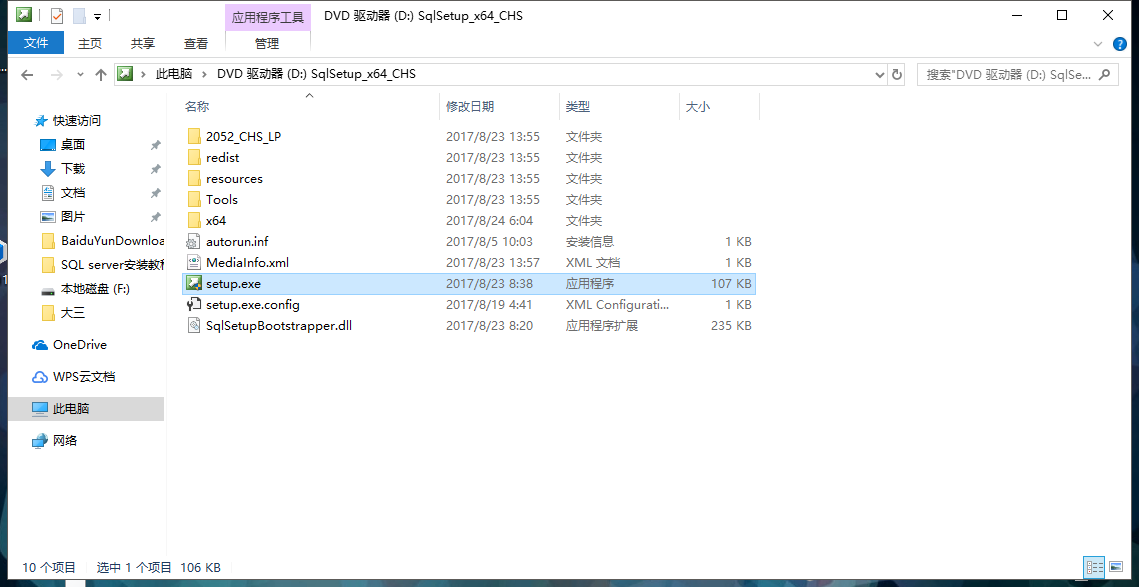Click the back navigation arrow
The height and width of the screenshot is (587, 1139).
pos(26,73)
